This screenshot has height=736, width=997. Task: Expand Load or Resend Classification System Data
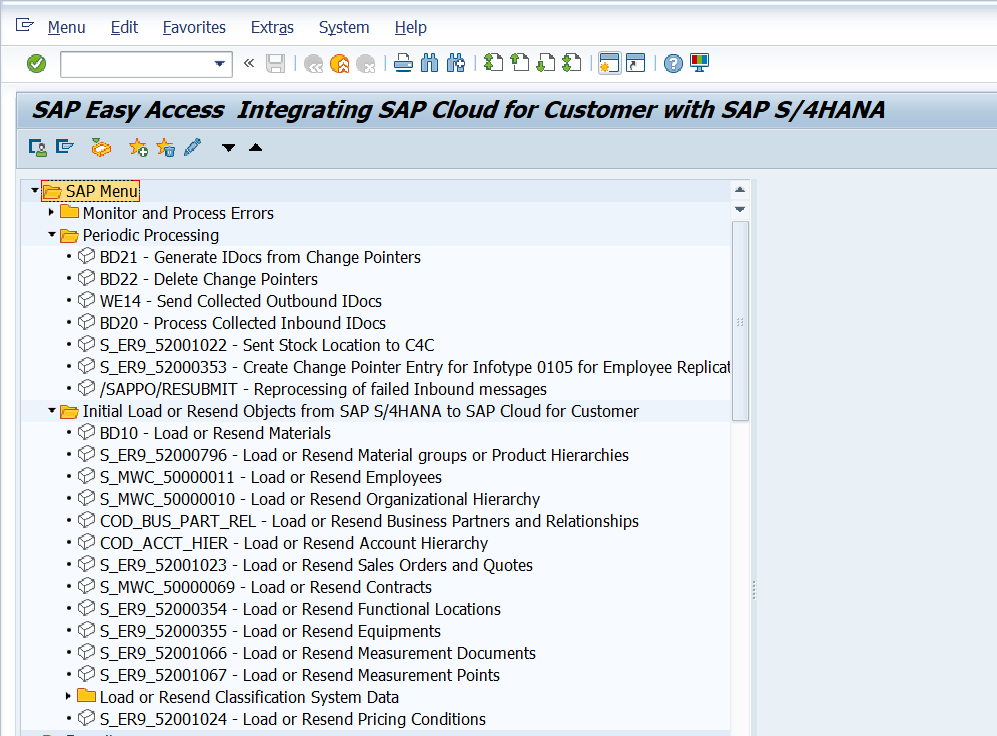click(69, 697)
